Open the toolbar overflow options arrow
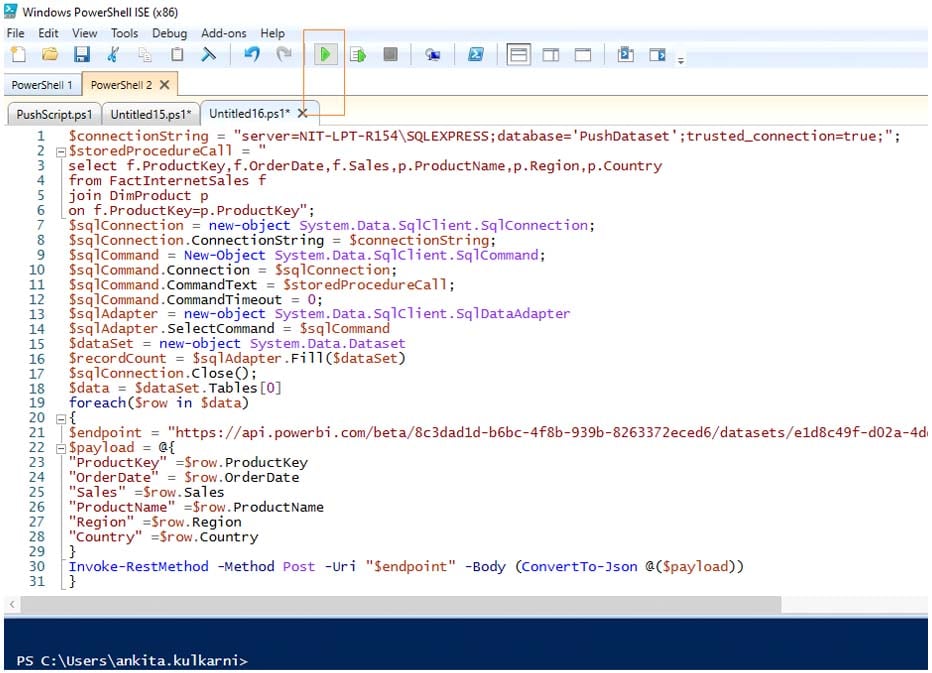932x673 pixels. coord(681,60)
